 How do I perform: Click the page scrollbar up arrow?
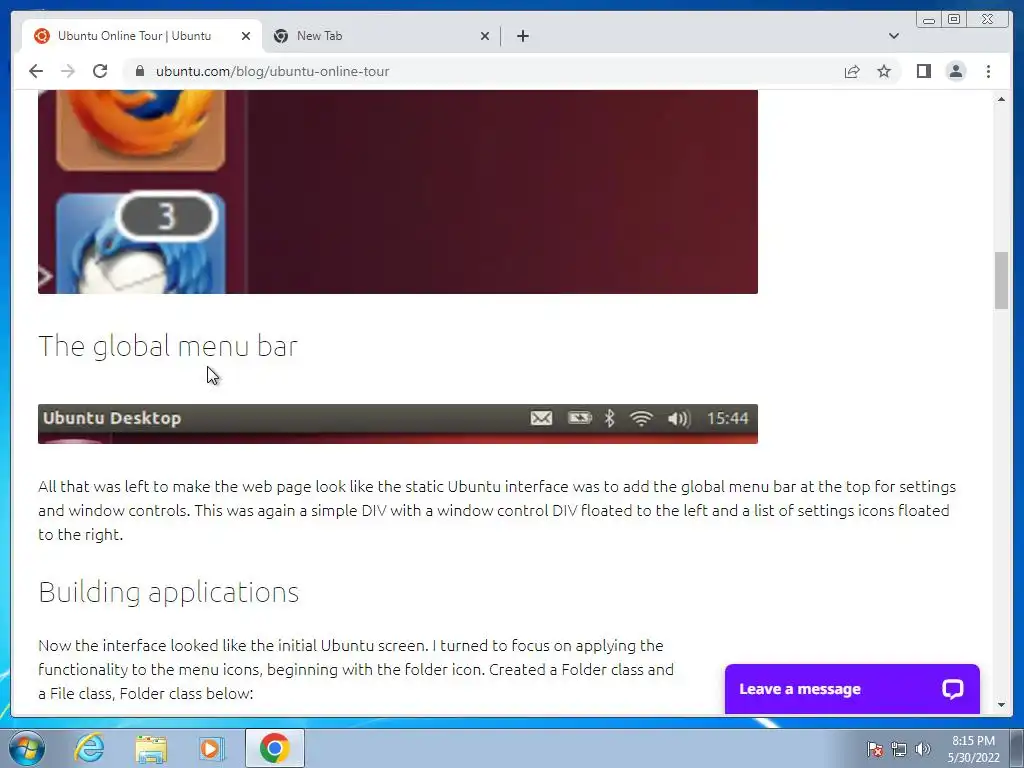point(1001,99)
